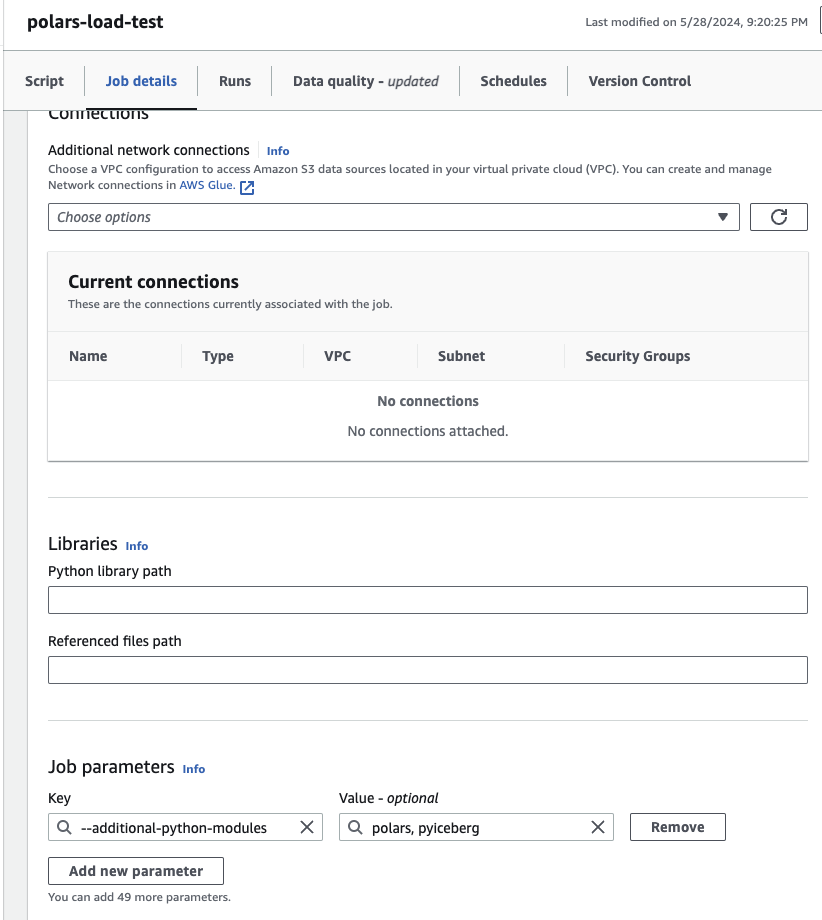
Task: View the Data quality updated tab
Action: click(x=365, y=81)
